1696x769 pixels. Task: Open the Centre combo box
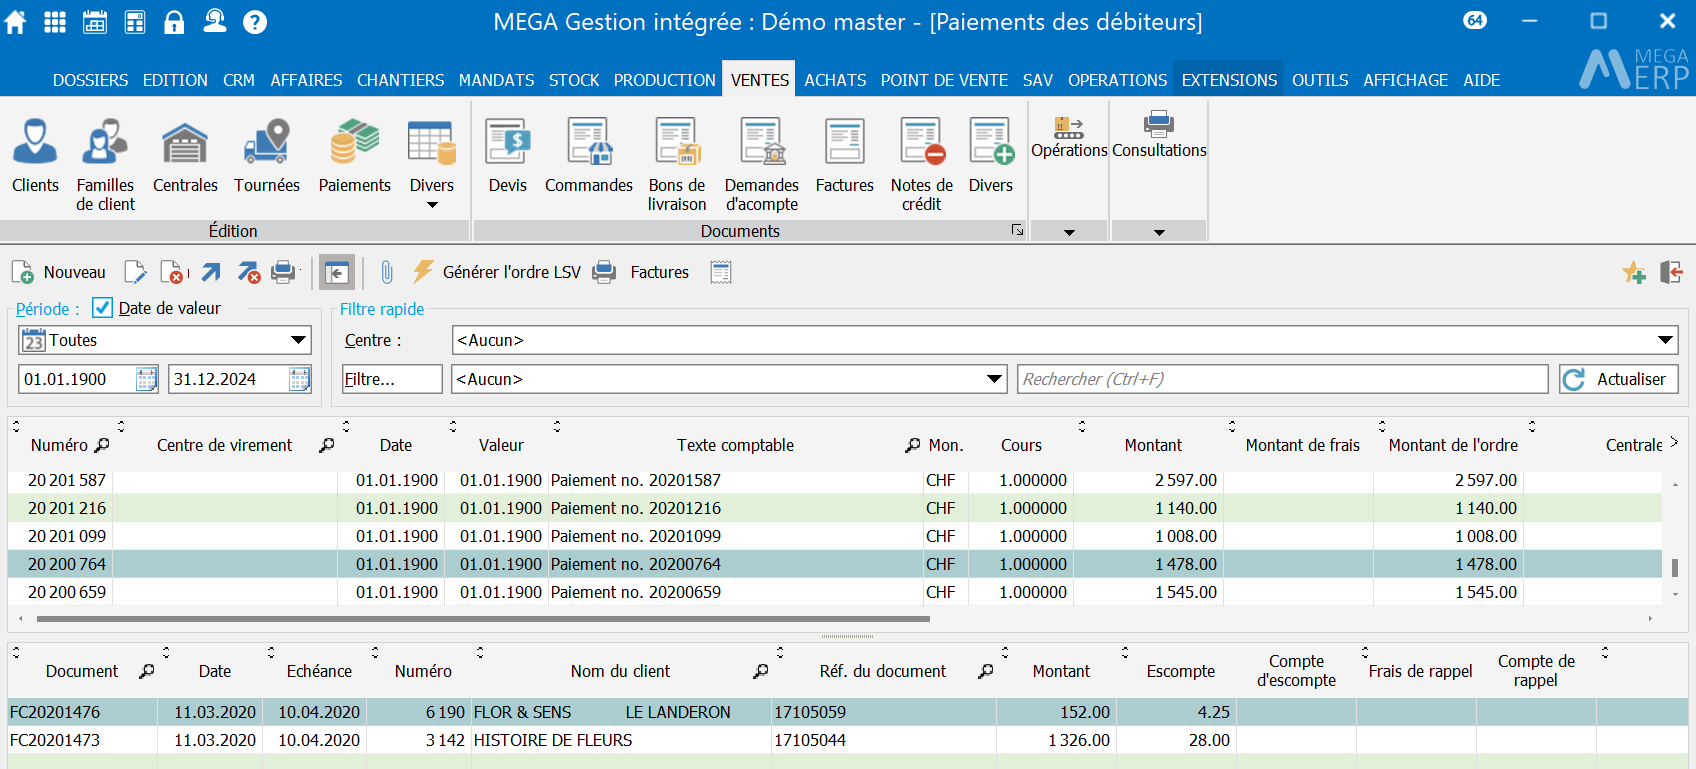pos(1065,340)
